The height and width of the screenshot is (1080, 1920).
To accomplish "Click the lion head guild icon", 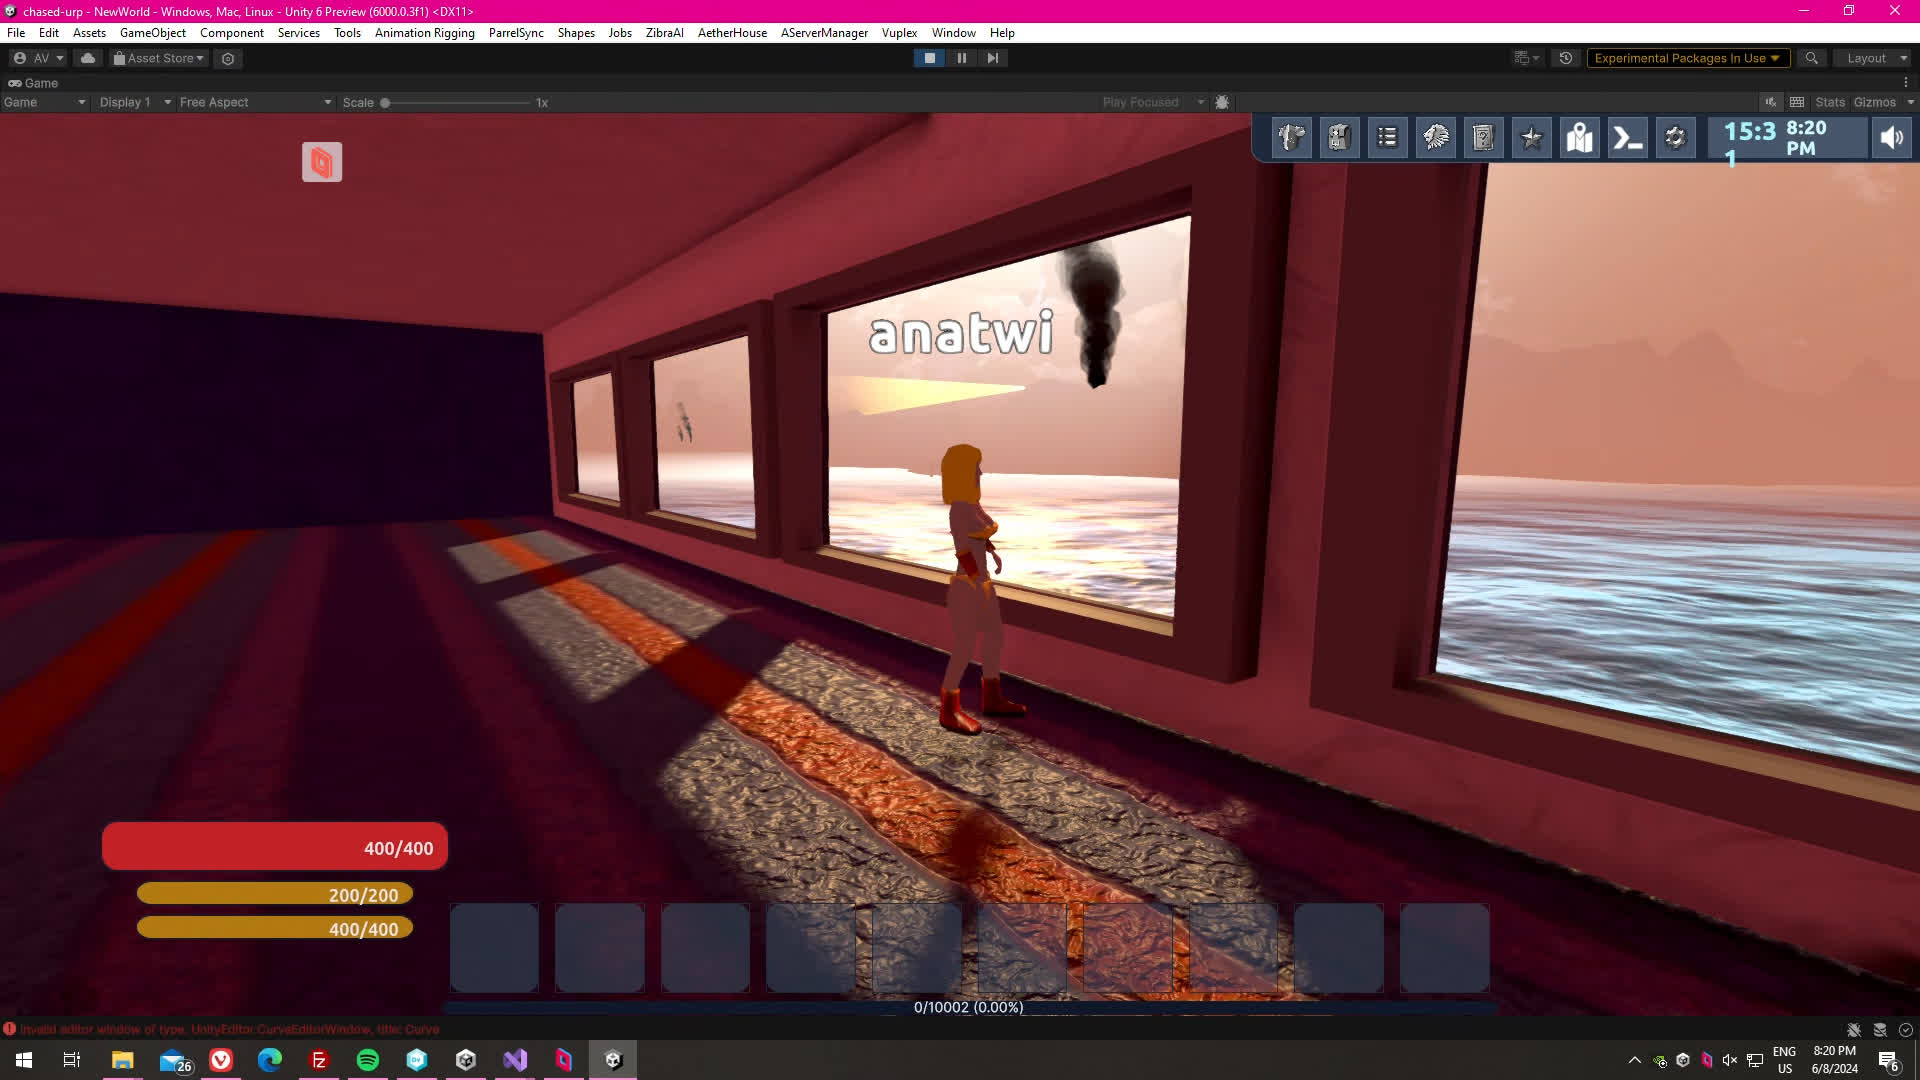I will point(1435,138).
